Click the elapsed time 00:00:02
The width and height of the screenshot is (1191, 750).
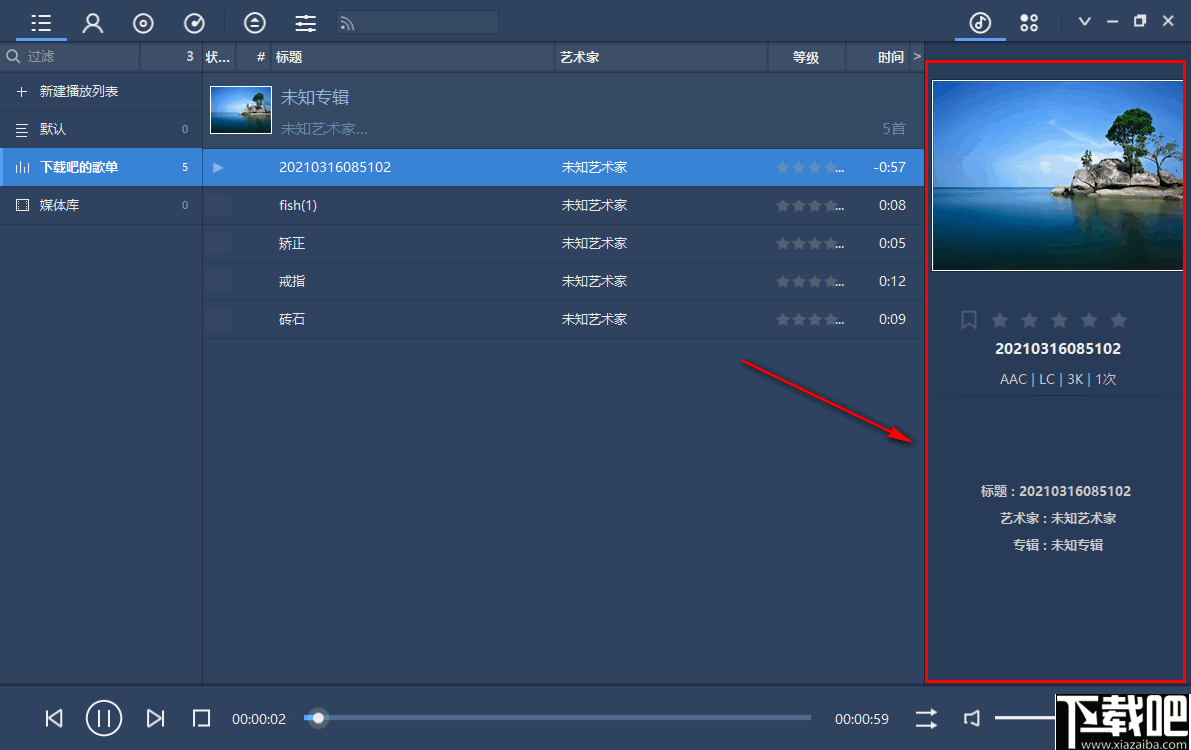pyautogui.click(x=259, y=719)
